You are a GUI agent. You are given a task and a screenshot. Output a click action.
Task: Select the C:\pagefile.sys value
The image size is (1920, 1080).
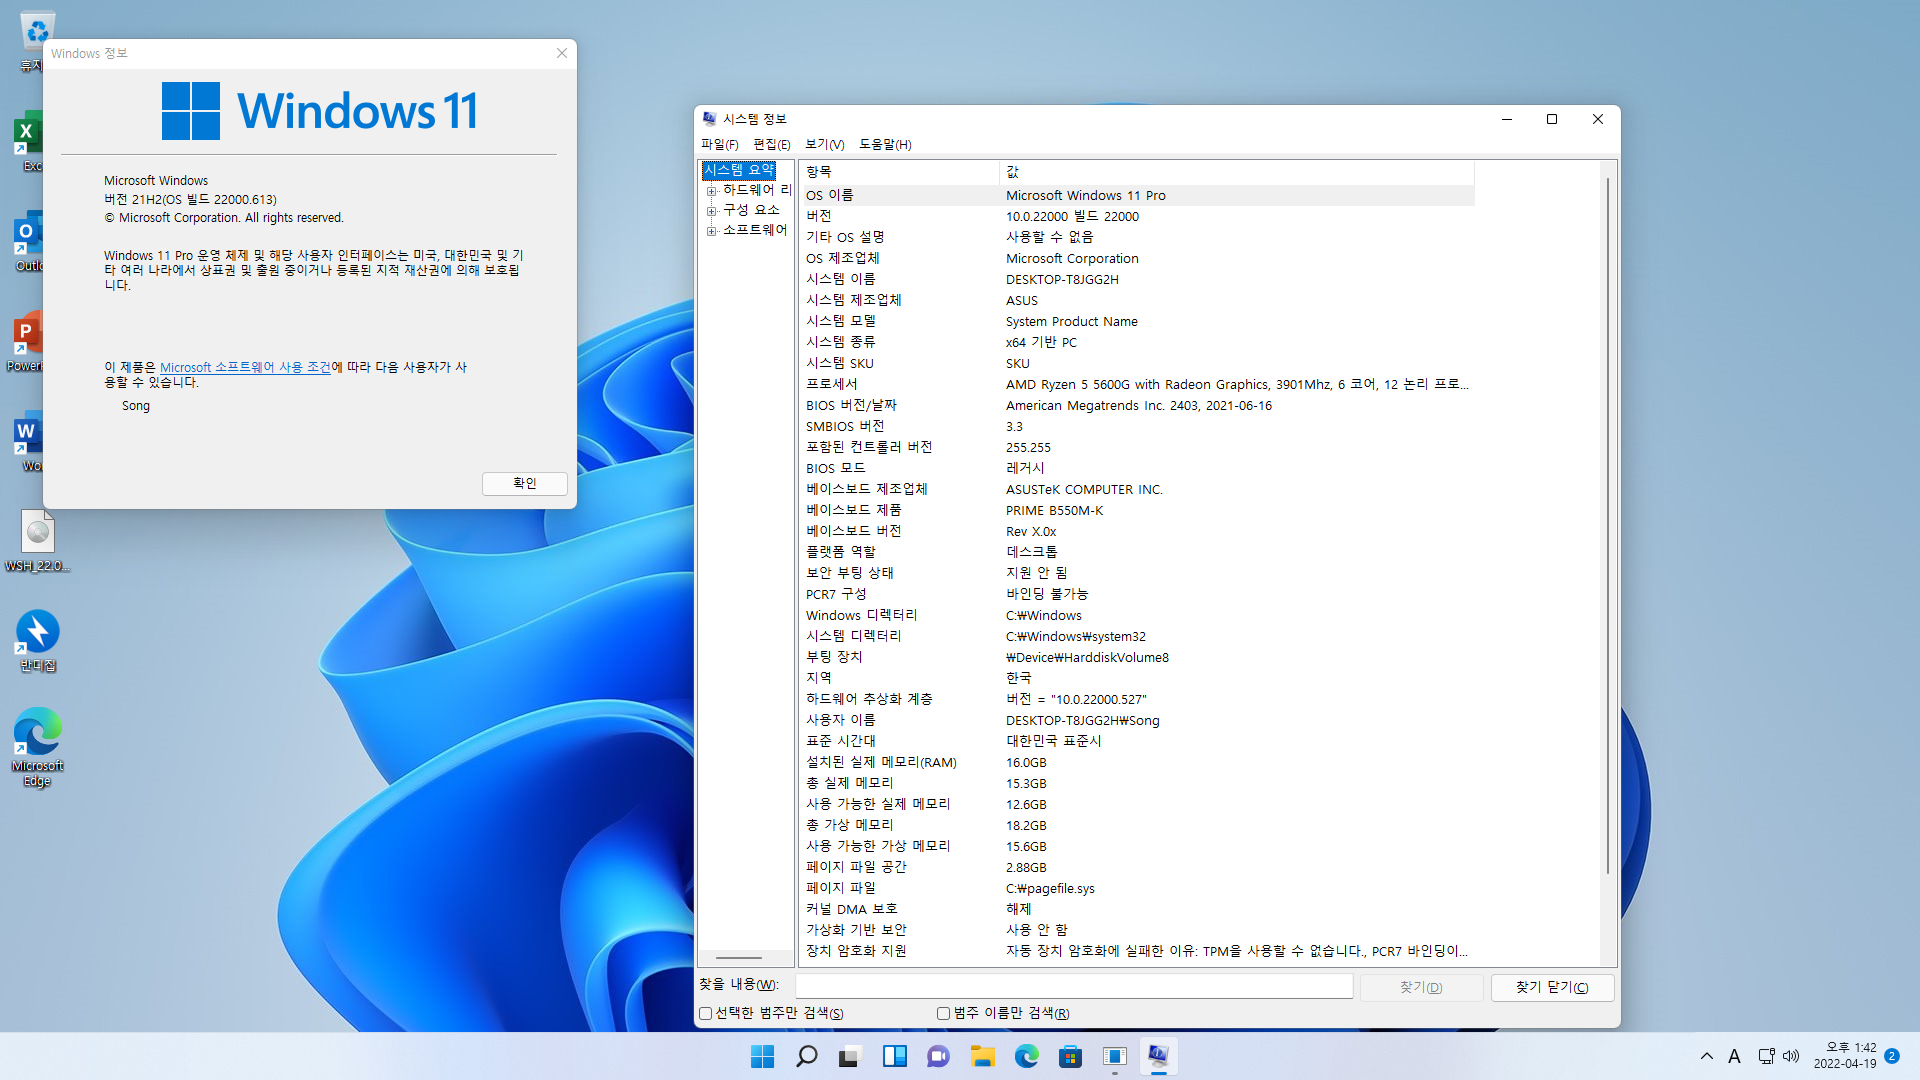[x=1050, y=888]
